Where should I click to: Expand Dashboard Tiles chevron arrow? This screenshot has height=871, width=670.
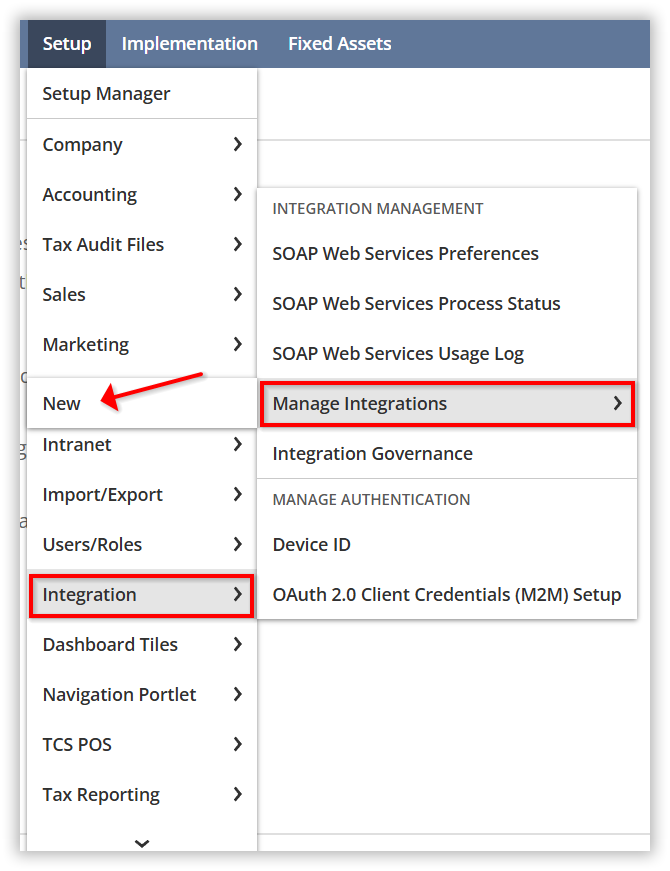click(238, 644)
